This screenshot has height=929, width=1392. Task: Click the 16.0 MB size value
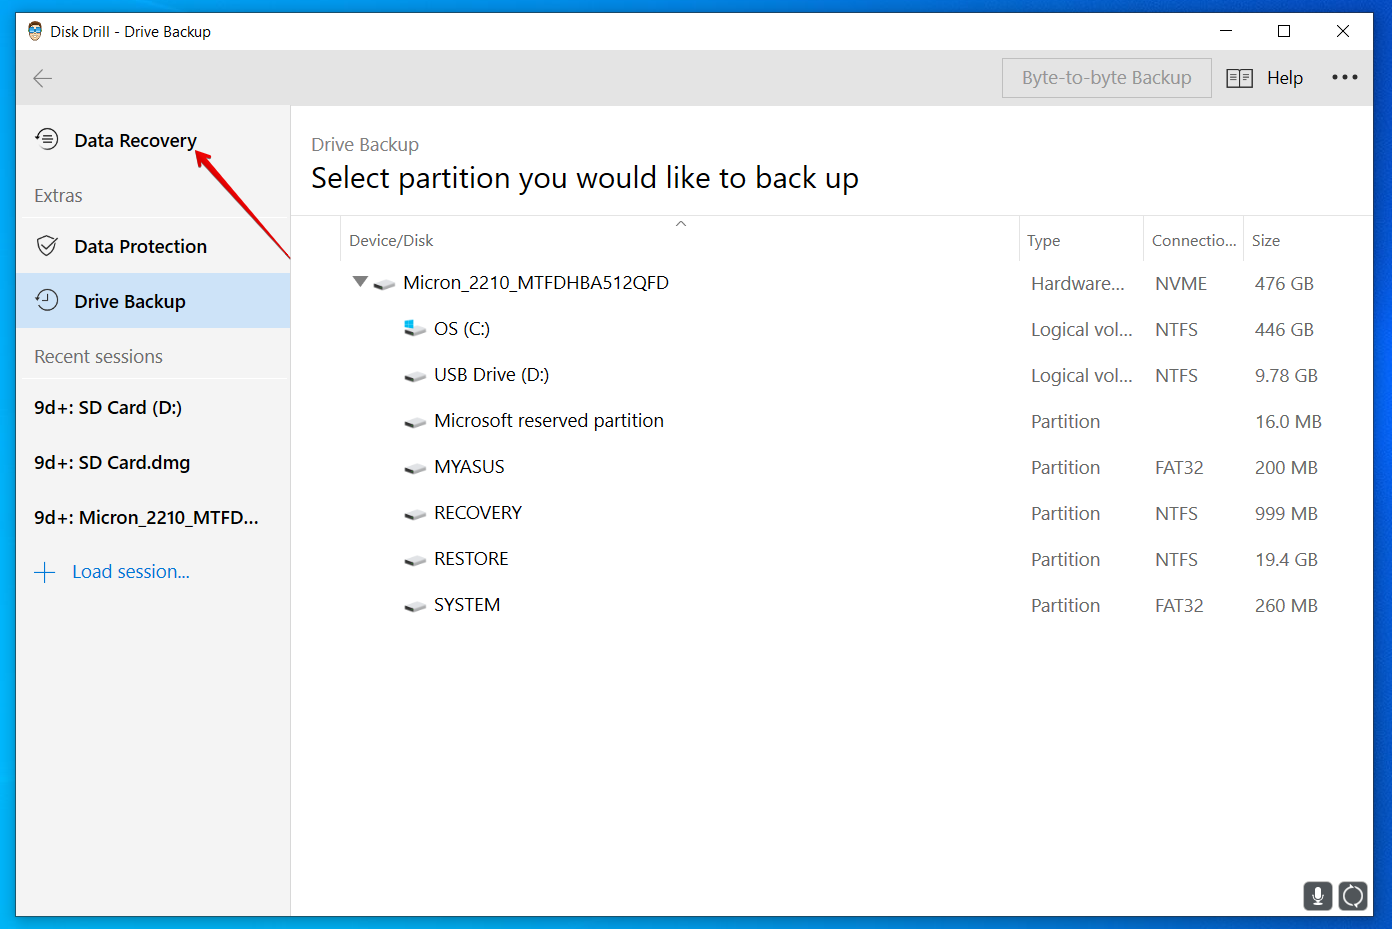coord(1288,422)
